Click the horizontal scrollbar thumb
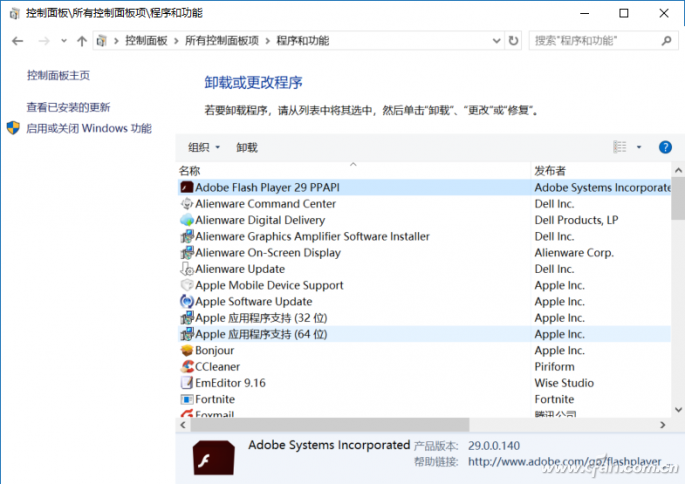The width and height of the screenshot is (685, 484). (x=330, y=425)
